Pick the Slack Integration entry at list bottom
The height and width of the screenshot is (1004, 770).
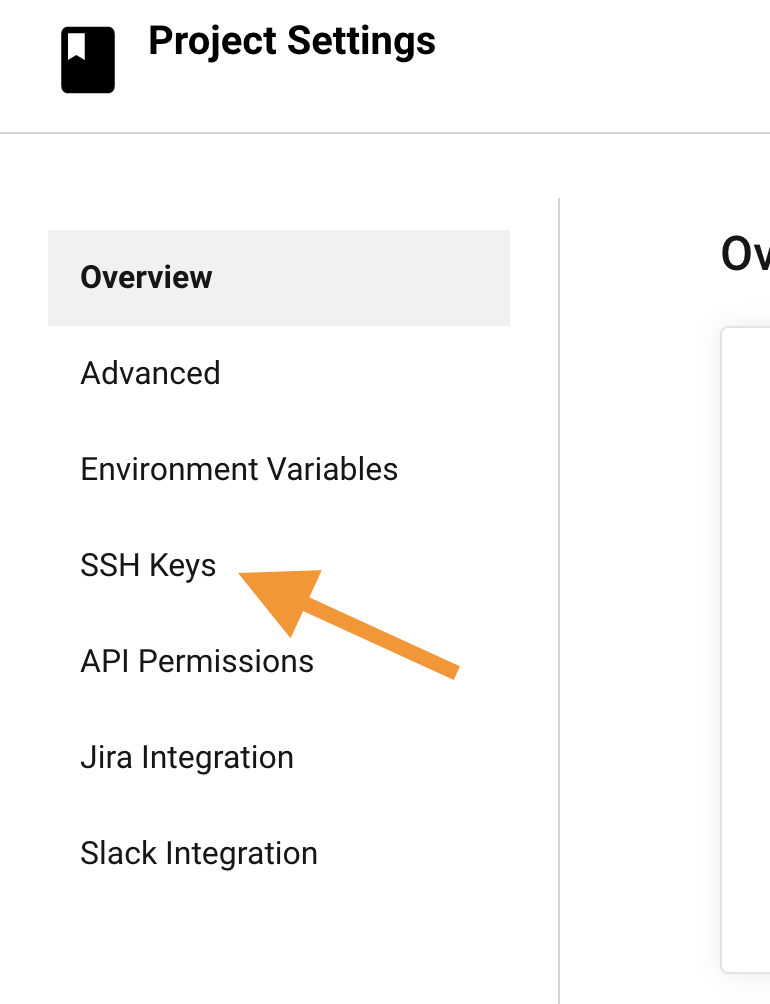point(199,854)
